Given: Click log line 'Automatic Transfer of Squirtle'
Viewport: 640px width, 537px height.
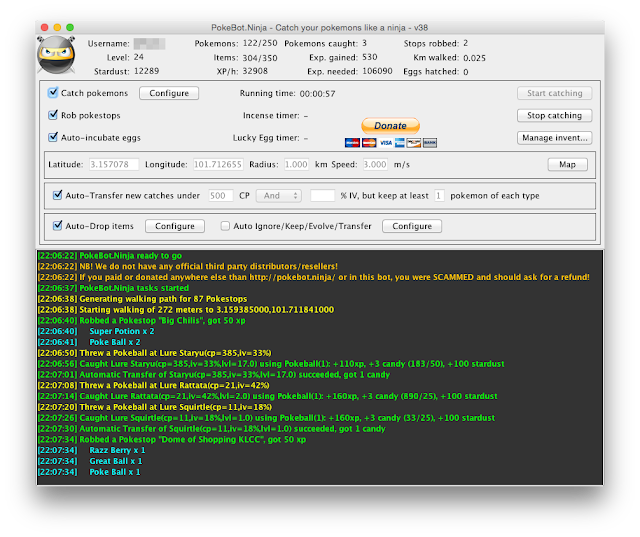Looking at the screenshot, I should point(211,429).
